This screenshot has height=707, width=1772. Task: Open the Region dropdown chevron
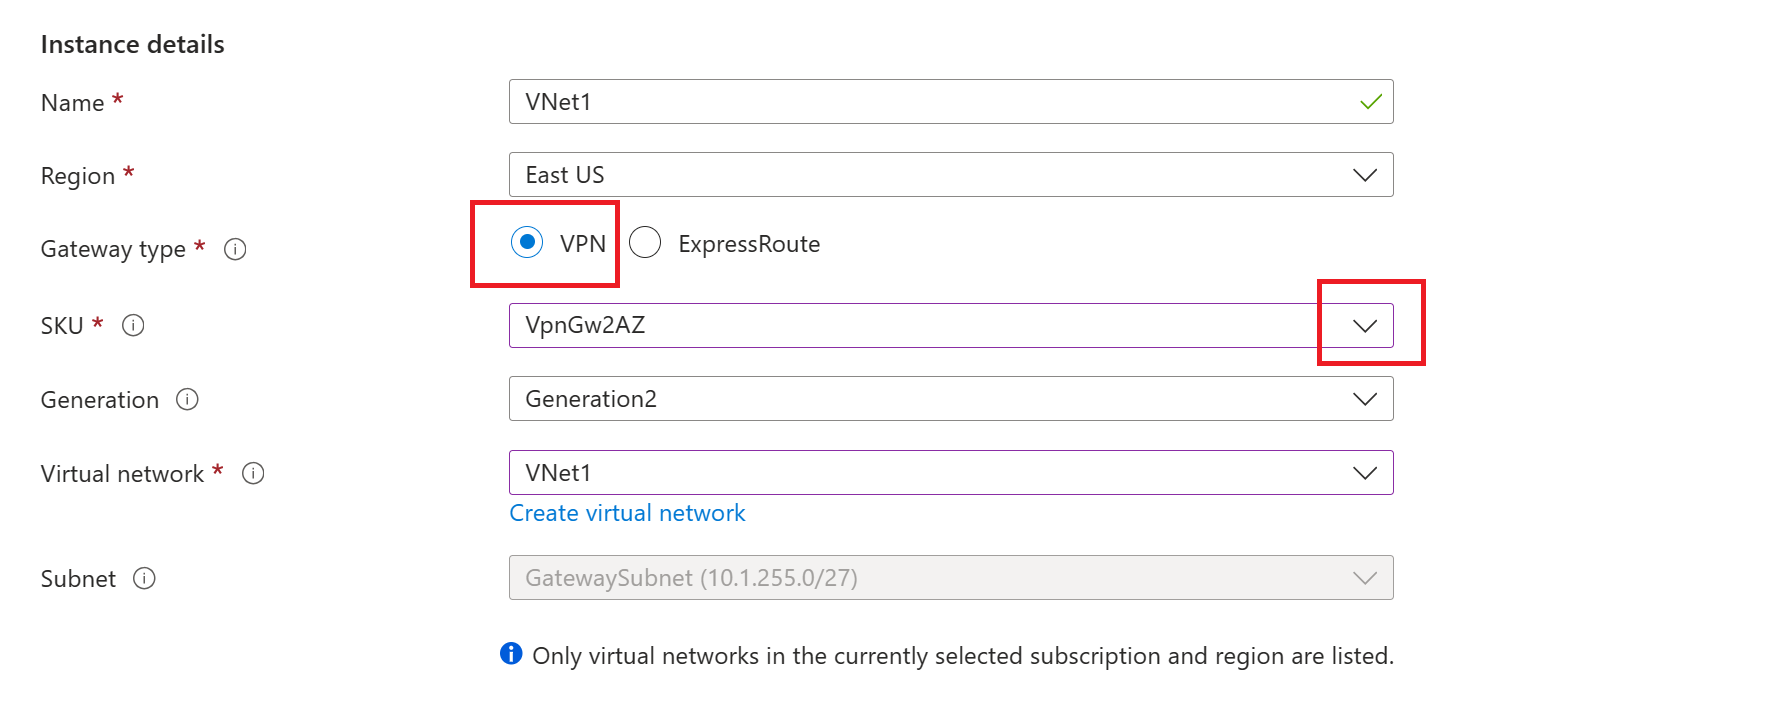[x=1365, y=175]
